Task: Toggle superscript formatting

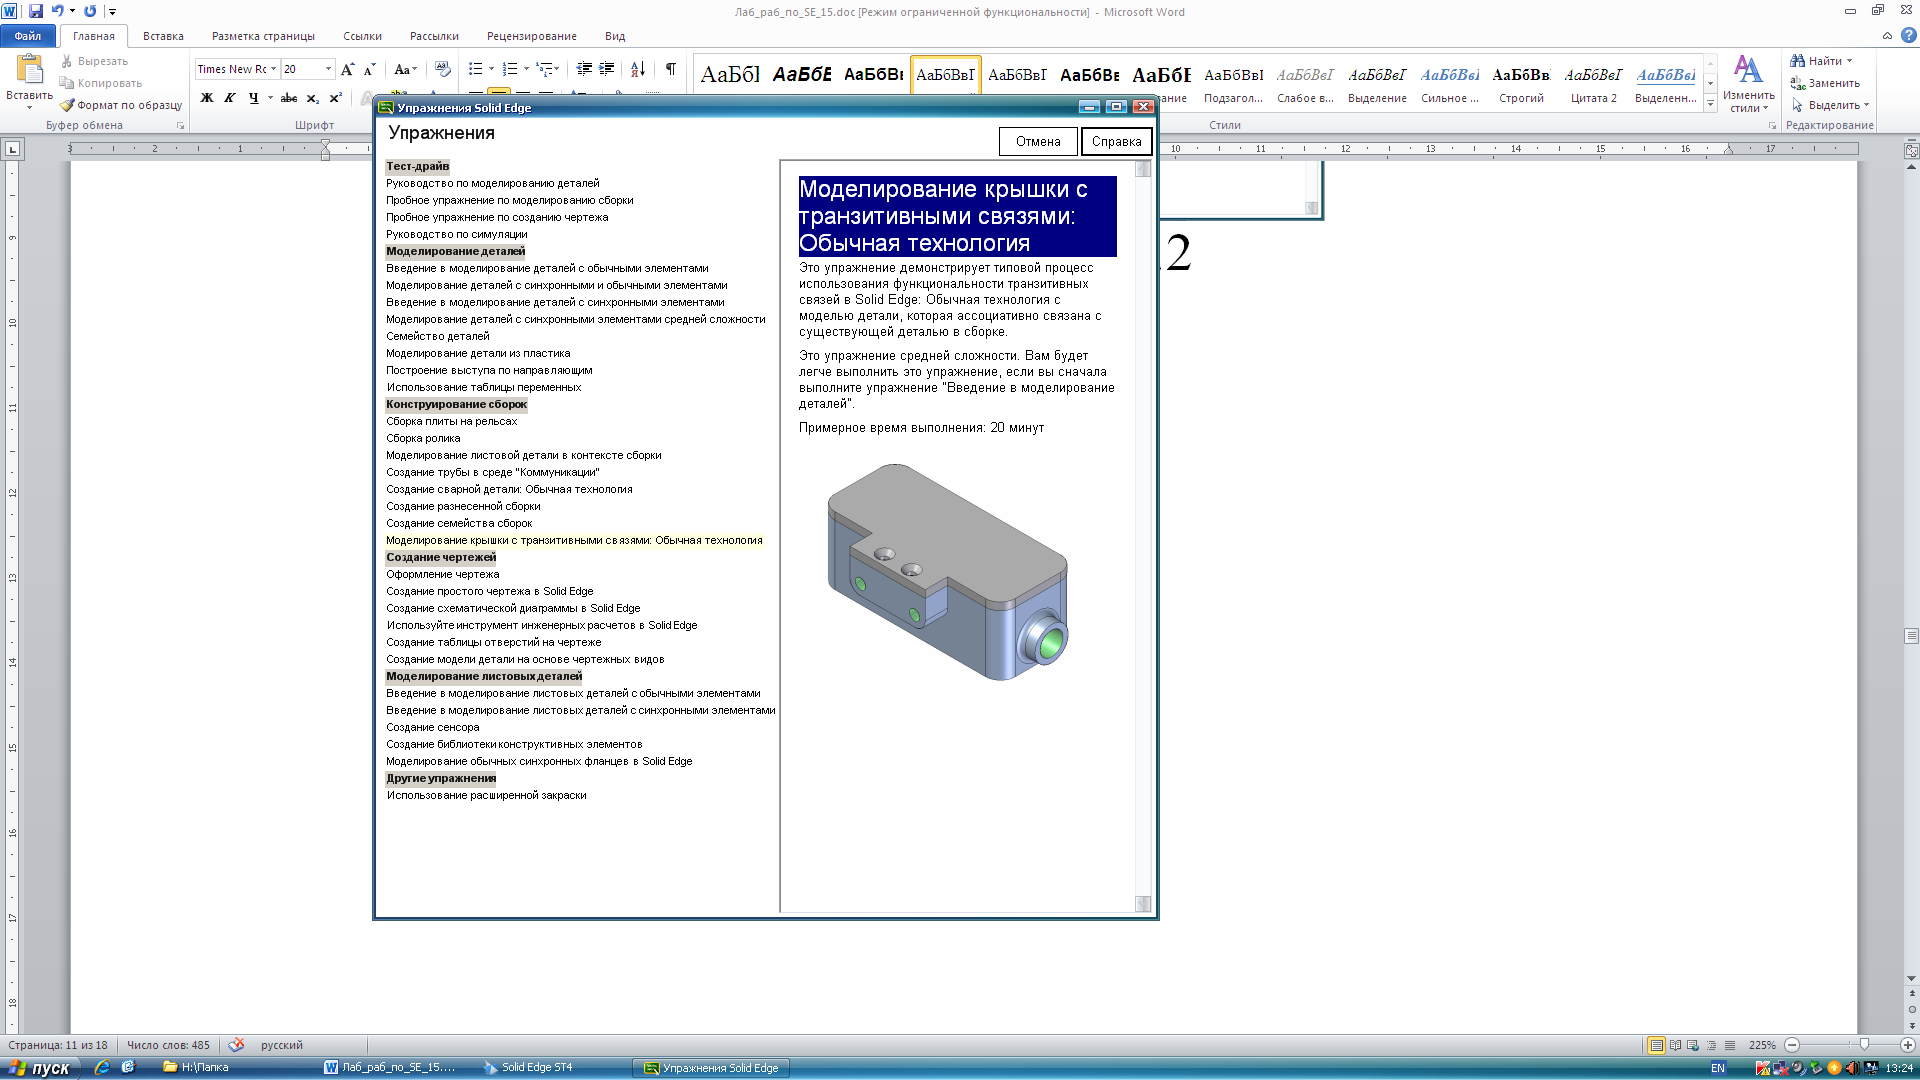Action: [336, 98]
